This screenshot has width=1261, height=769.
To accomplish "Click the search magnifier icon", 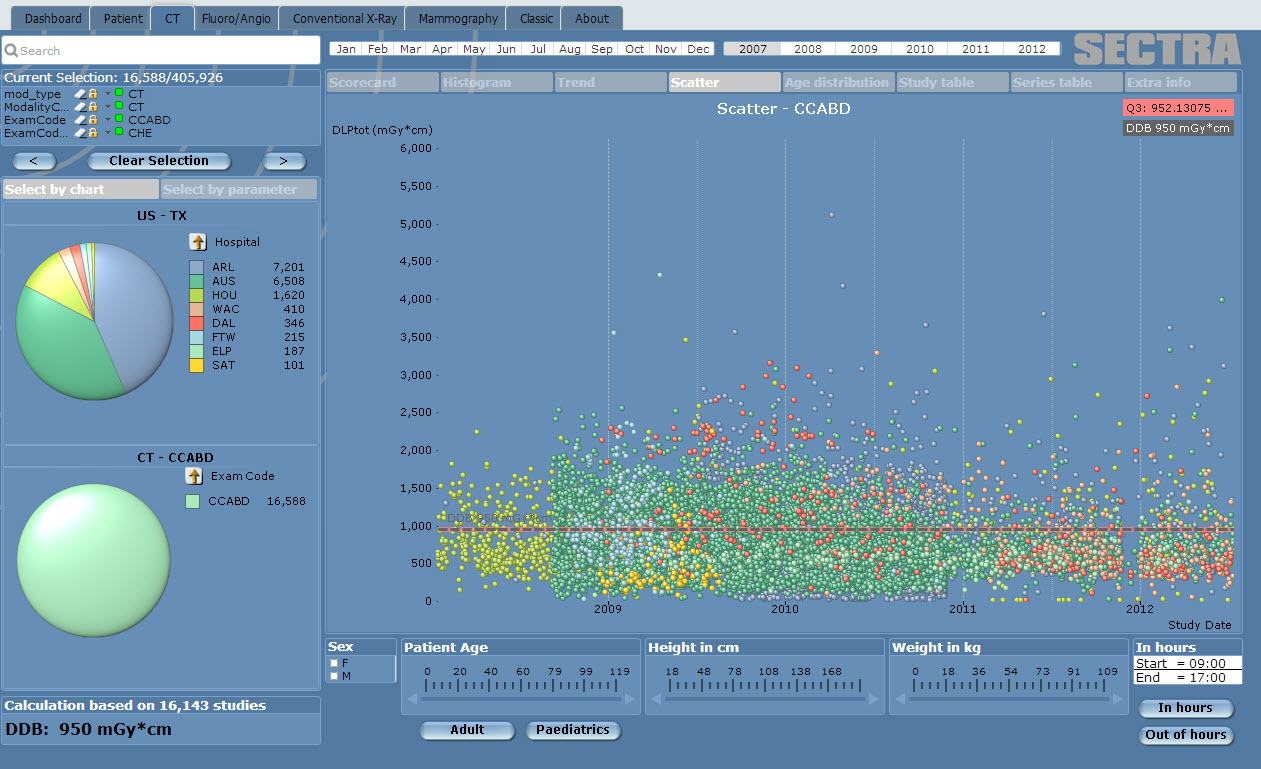I will [12, 51].
